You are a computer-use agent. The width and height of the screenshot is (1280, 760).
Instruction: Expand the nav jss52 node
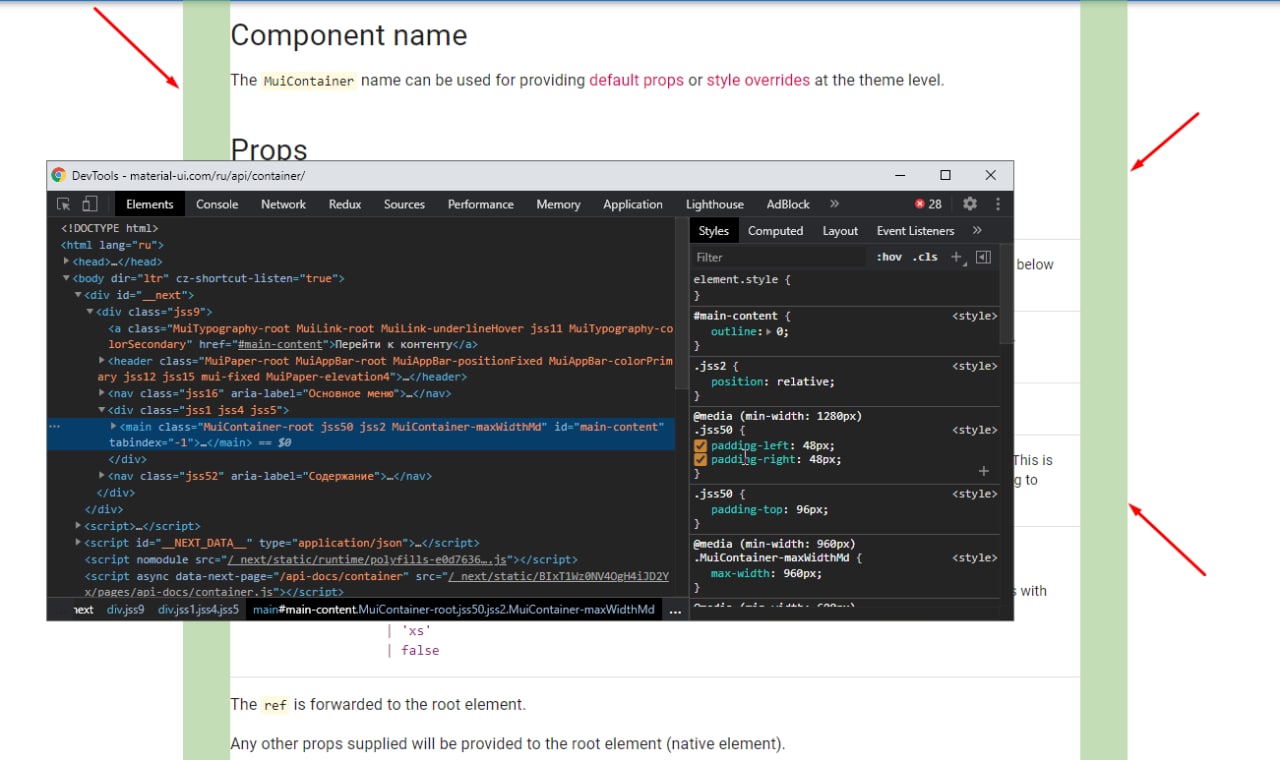coord(102,476)
